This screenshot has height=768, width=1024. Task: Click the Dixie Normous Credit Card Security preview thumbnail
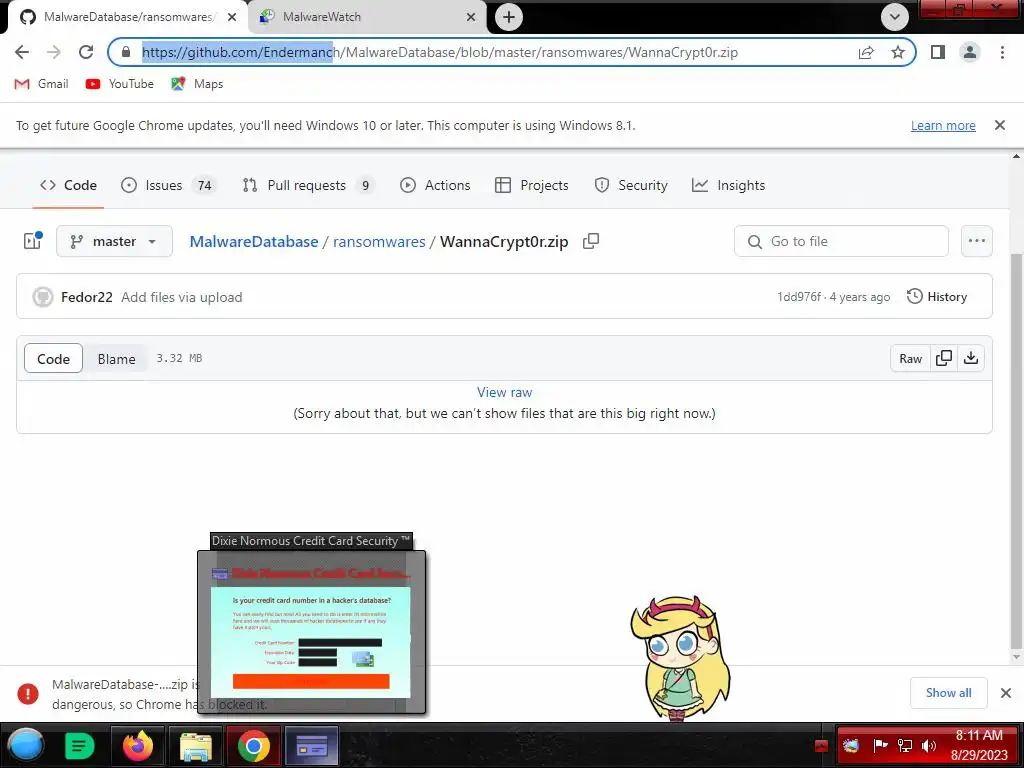coord(312,632)
